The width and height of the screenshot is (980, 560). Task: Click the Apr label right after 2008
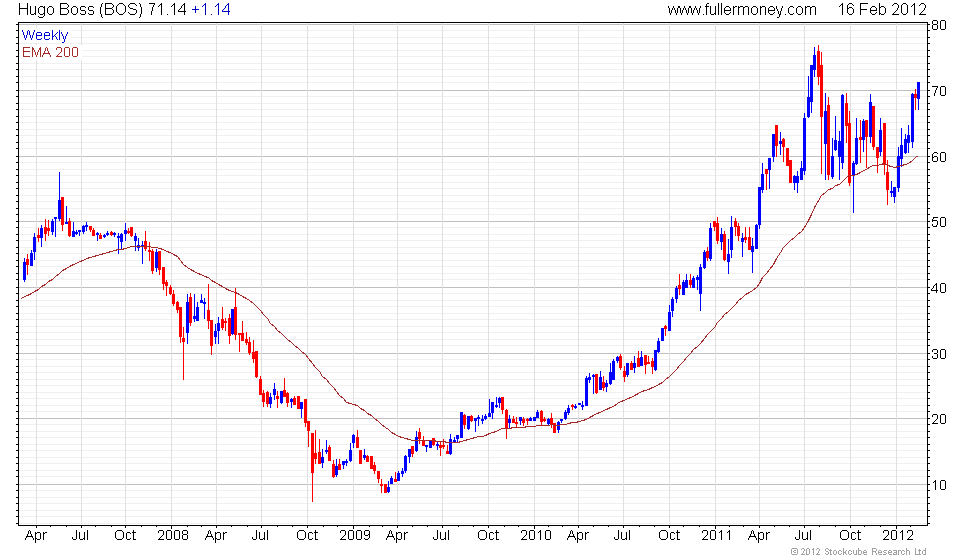(216, 536)
